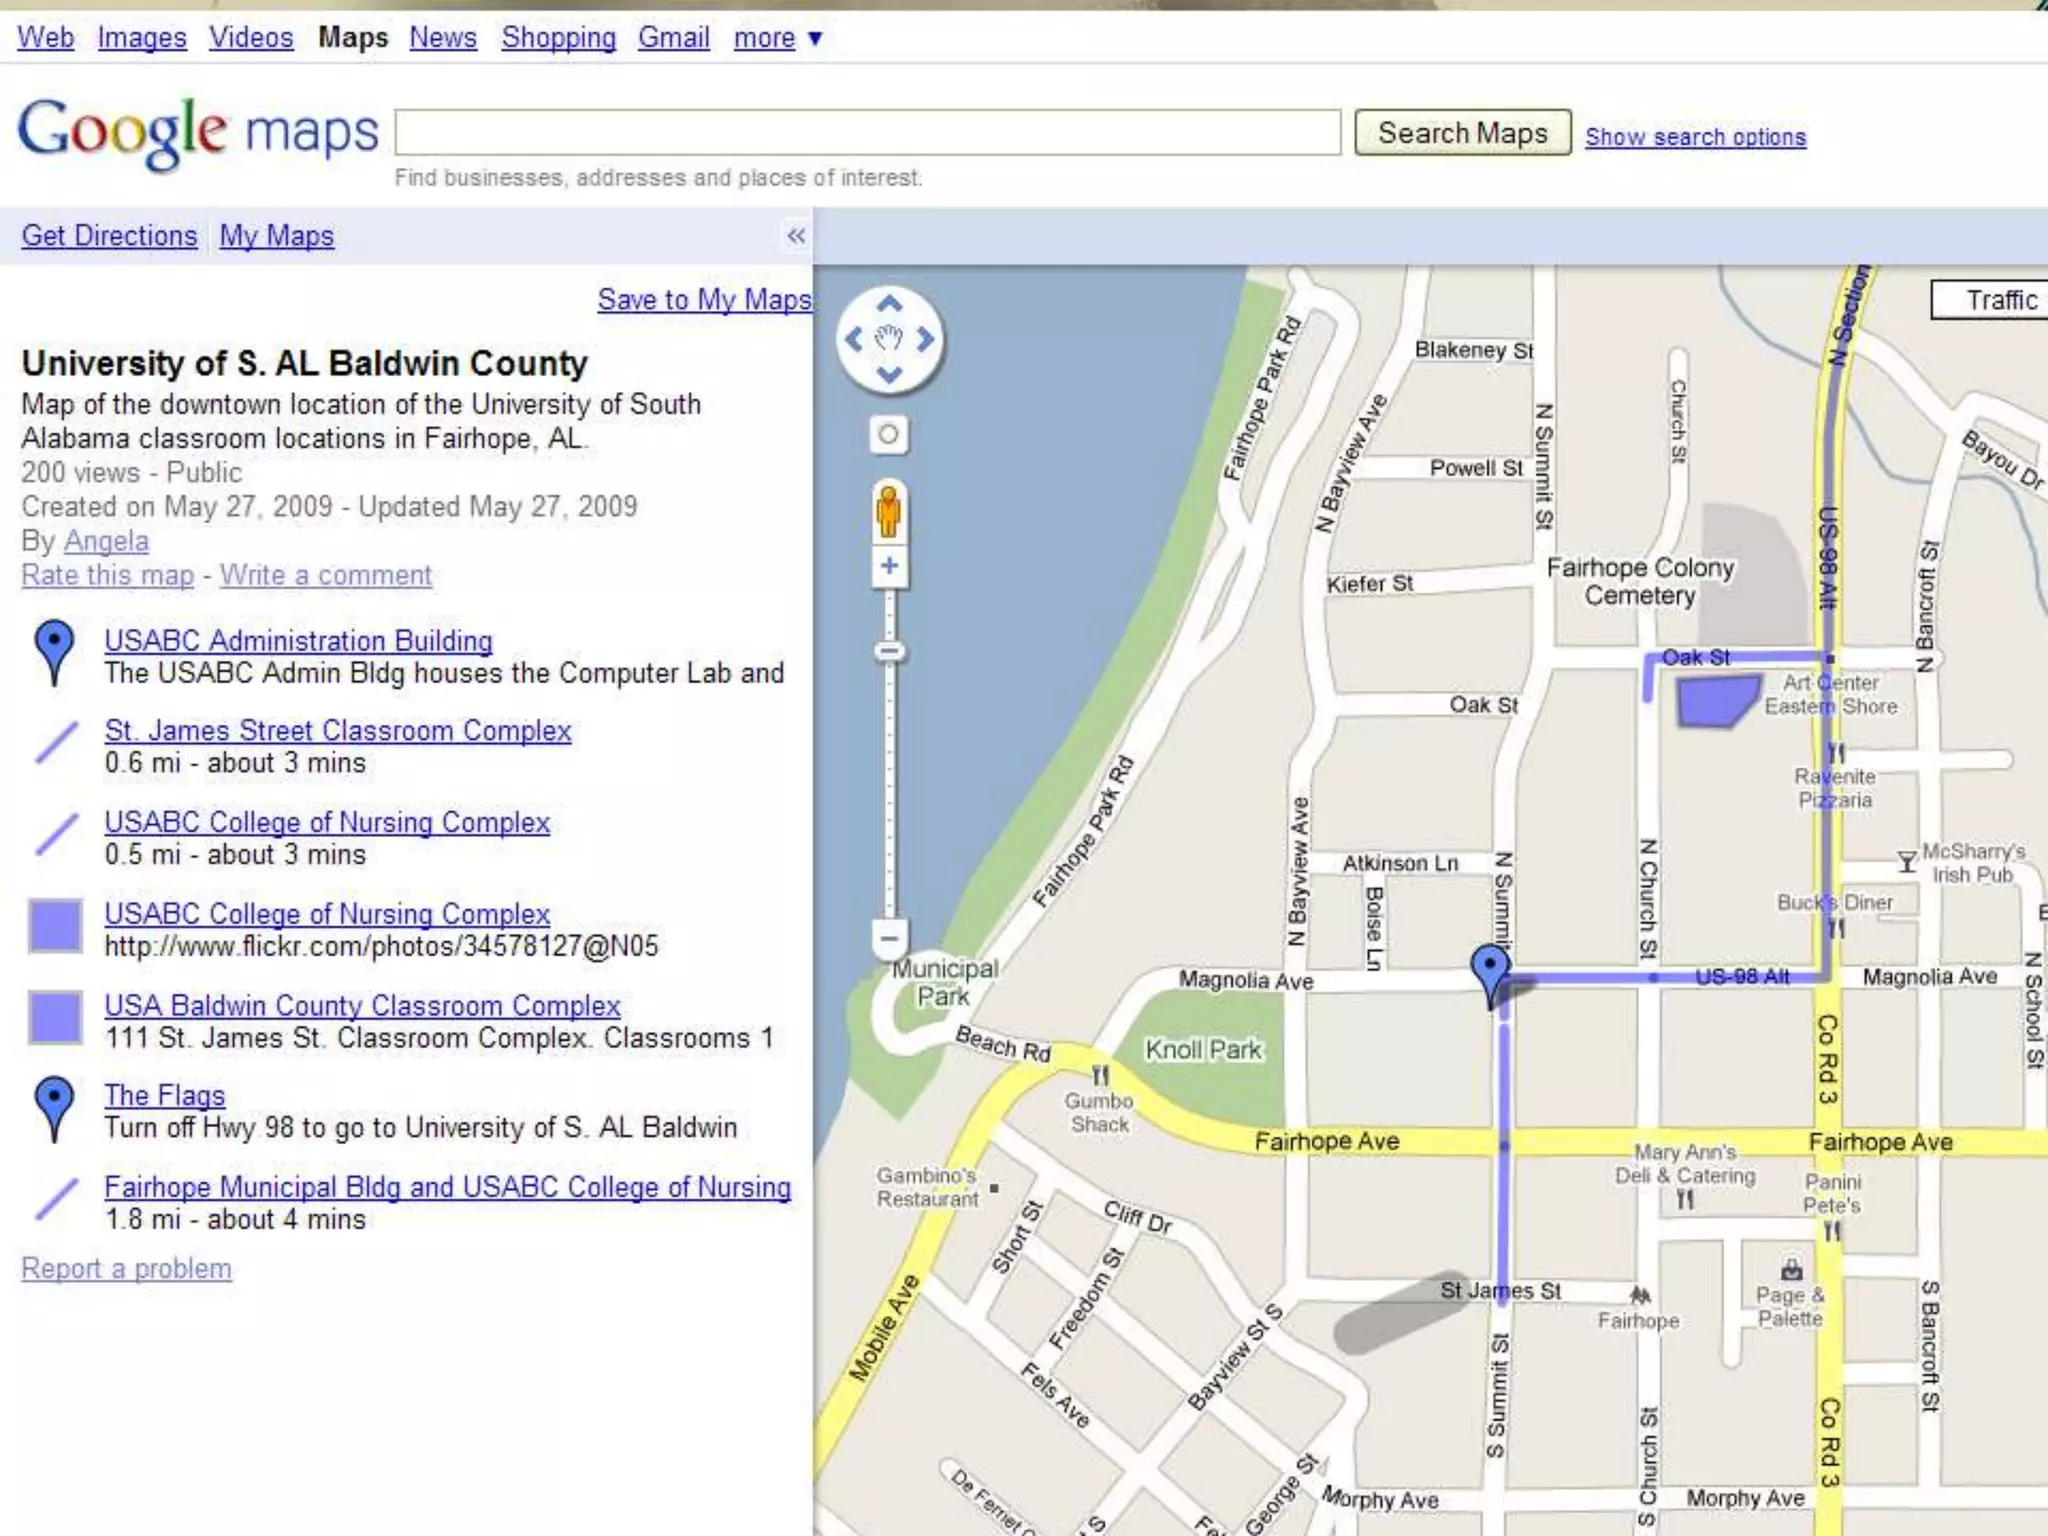The width and height of the screenshot is (2048, 1536).
Task: Pan the map up with arrow
Action: pyautogui.click(x=889, y=304)
